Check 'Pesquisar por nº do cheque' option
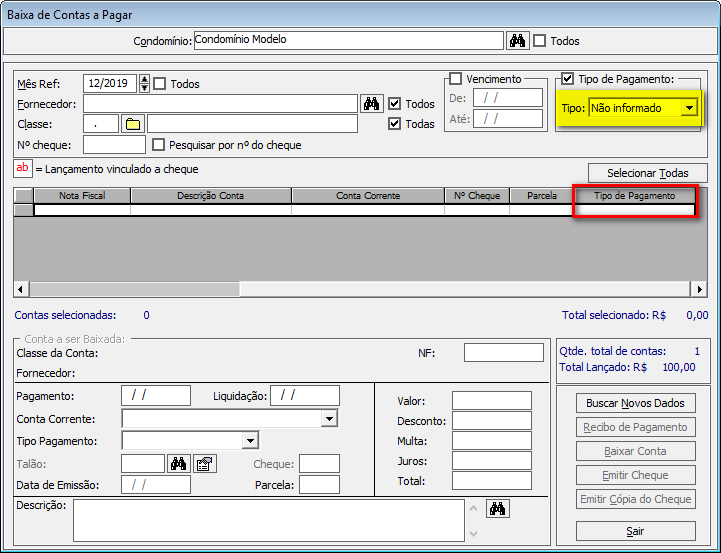The width and height of the screenshot is (721, 553). [158, 145]
